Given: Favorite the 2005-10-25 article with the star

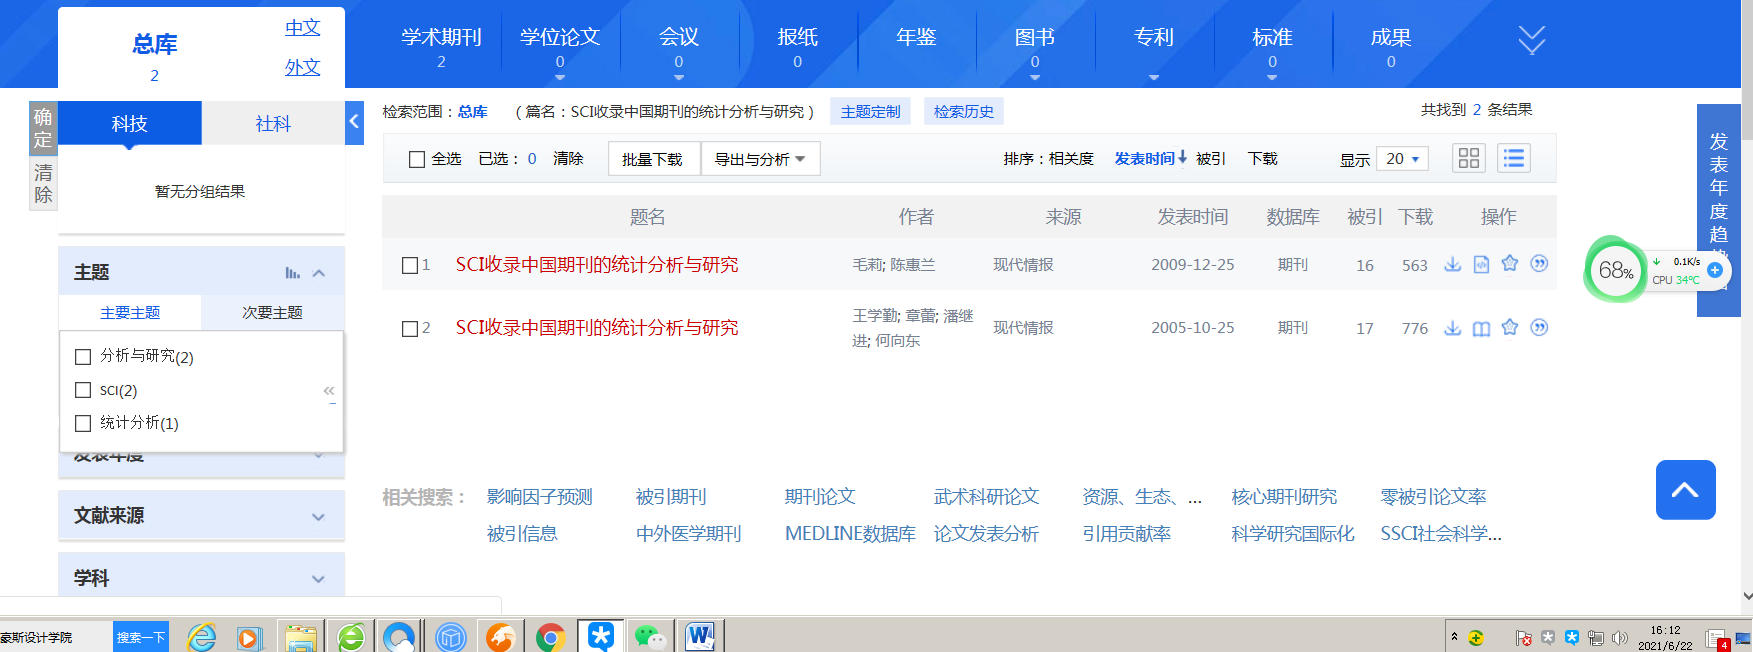Looking at the screenshot, I should click(x=1510, y=327).
